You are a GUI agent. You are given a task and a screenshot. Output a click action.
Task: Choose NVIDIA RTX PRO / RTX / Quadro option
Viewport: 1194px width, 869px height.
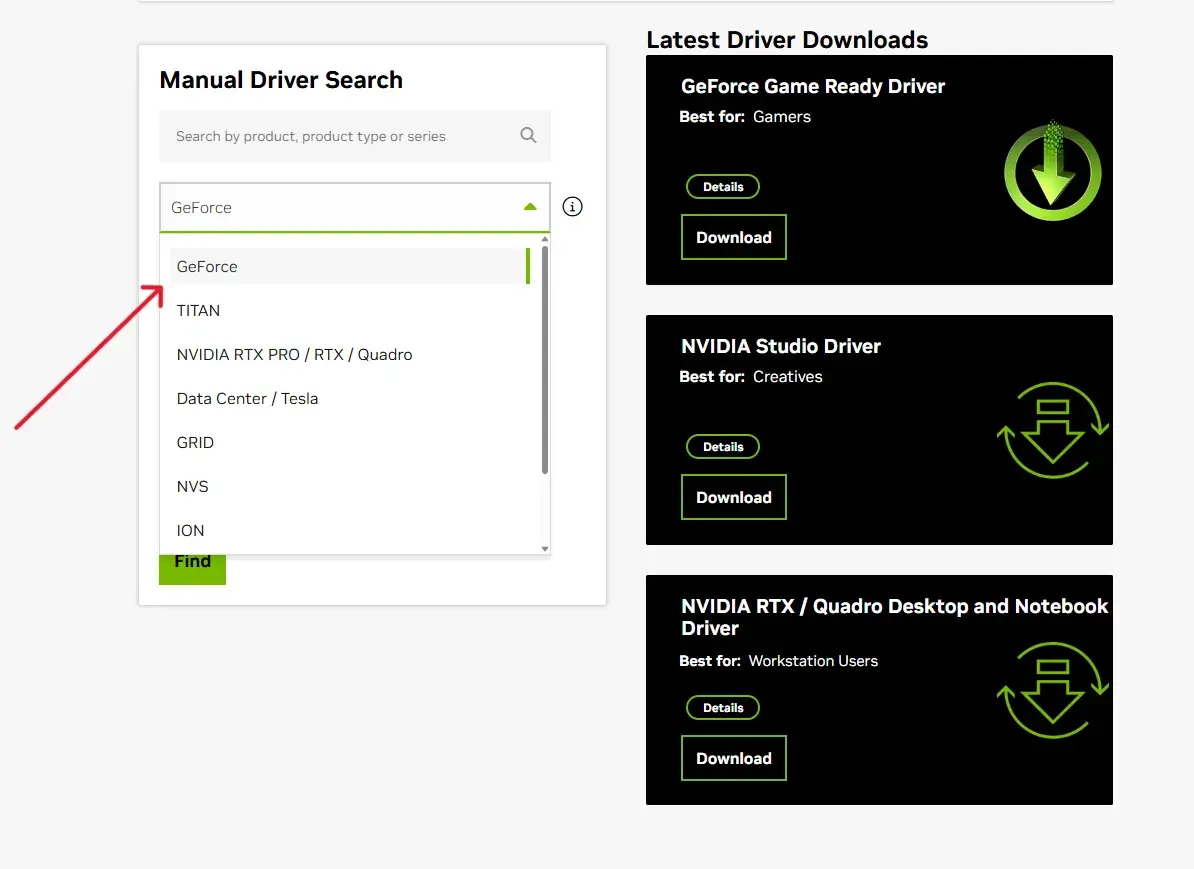point(294,355)
